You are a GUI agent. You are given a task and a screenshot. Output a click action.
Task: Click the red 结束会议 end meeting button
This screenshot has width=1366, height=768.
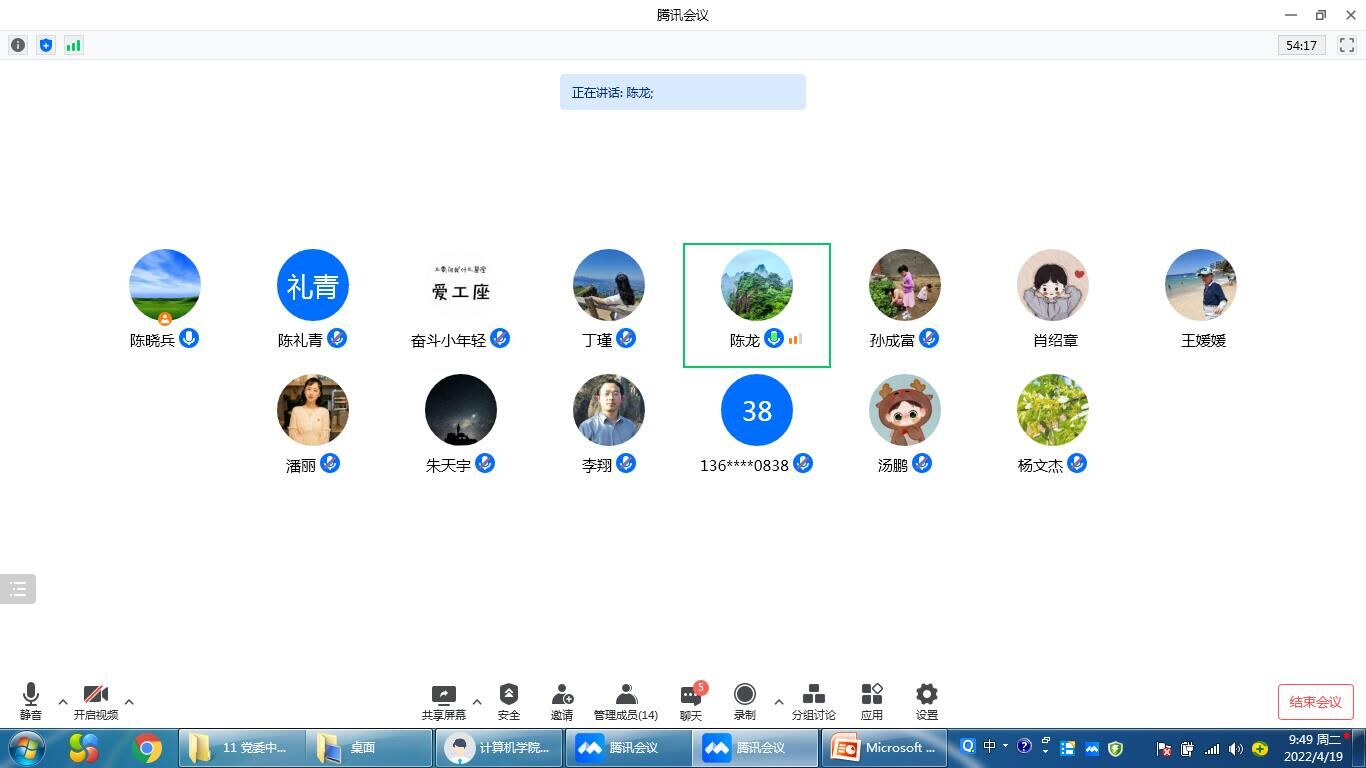pos(1315,702)
